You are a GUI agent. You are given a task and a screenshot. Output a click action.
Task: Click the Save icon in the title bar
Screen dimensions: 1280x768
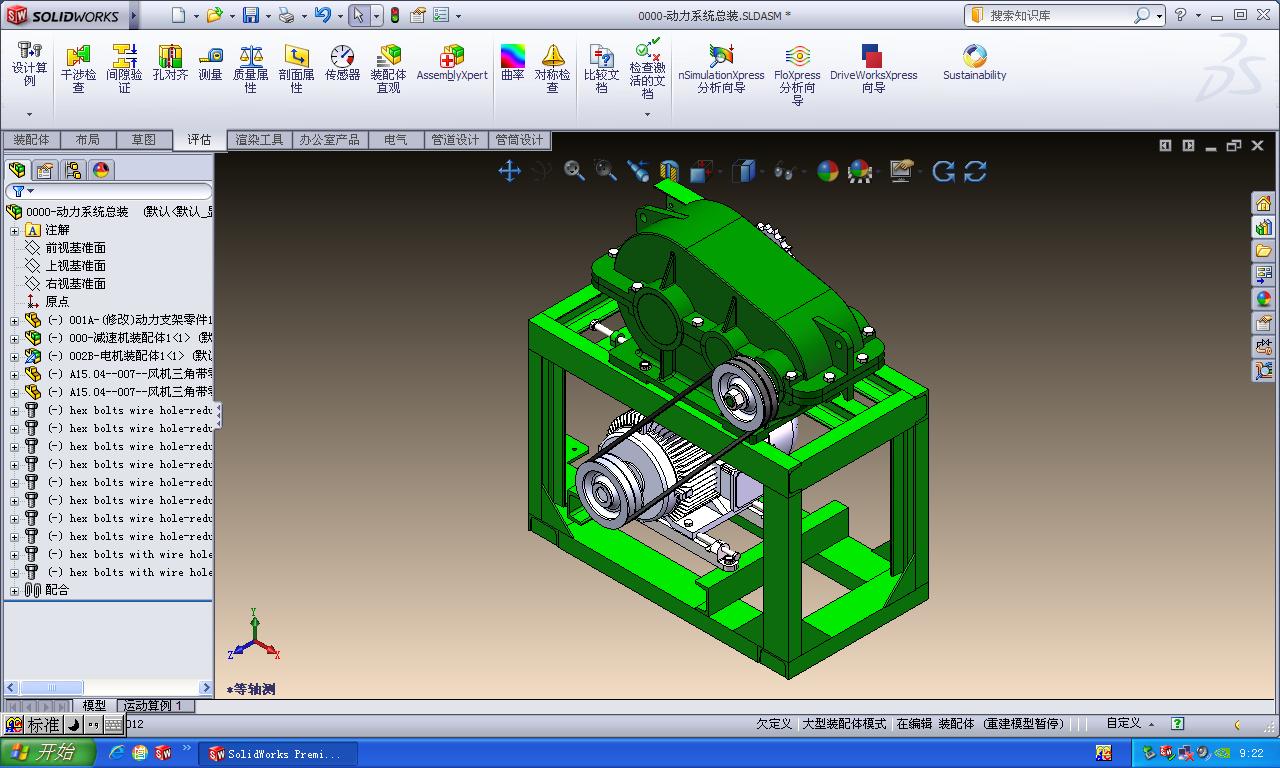click(x=251, y=15)
